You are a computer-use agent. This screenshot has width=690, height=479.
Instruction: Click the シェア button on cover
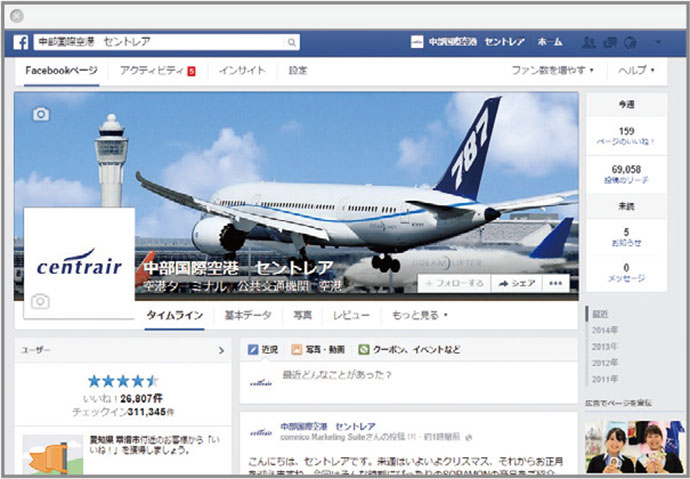tap(517, 284)
